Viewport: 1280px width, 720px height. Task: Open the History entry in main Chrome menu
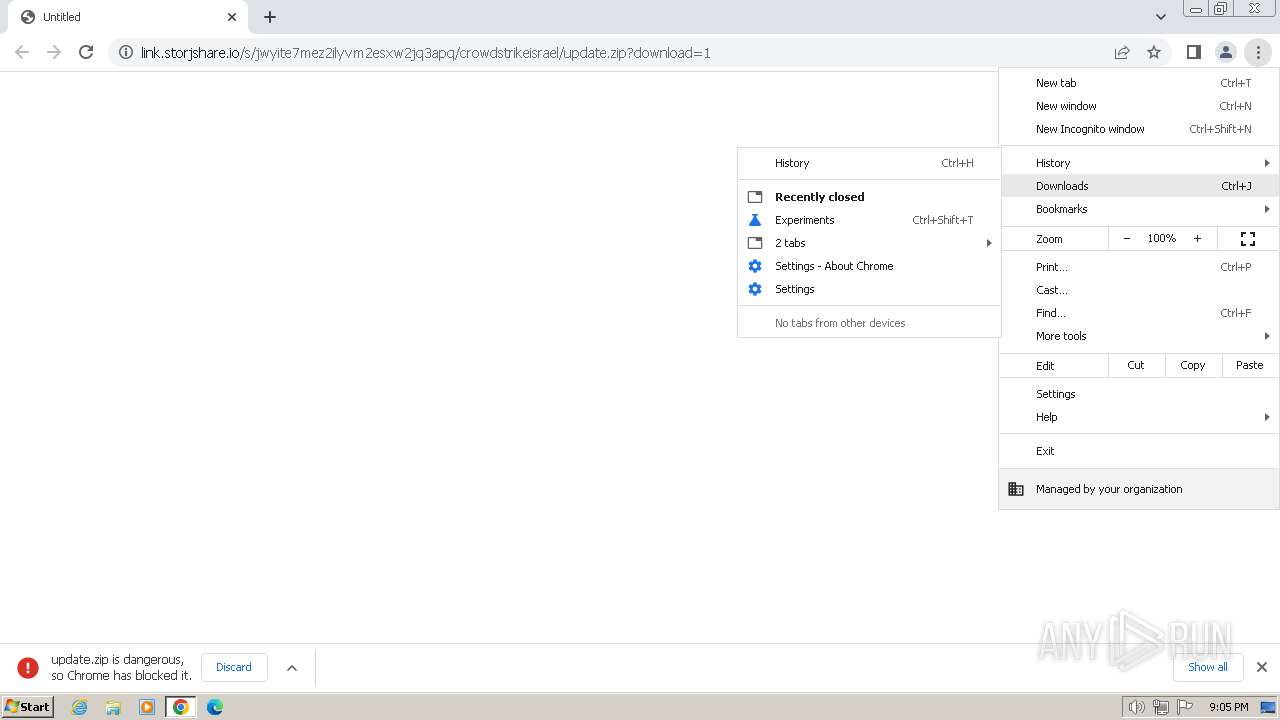(1139, 163)
